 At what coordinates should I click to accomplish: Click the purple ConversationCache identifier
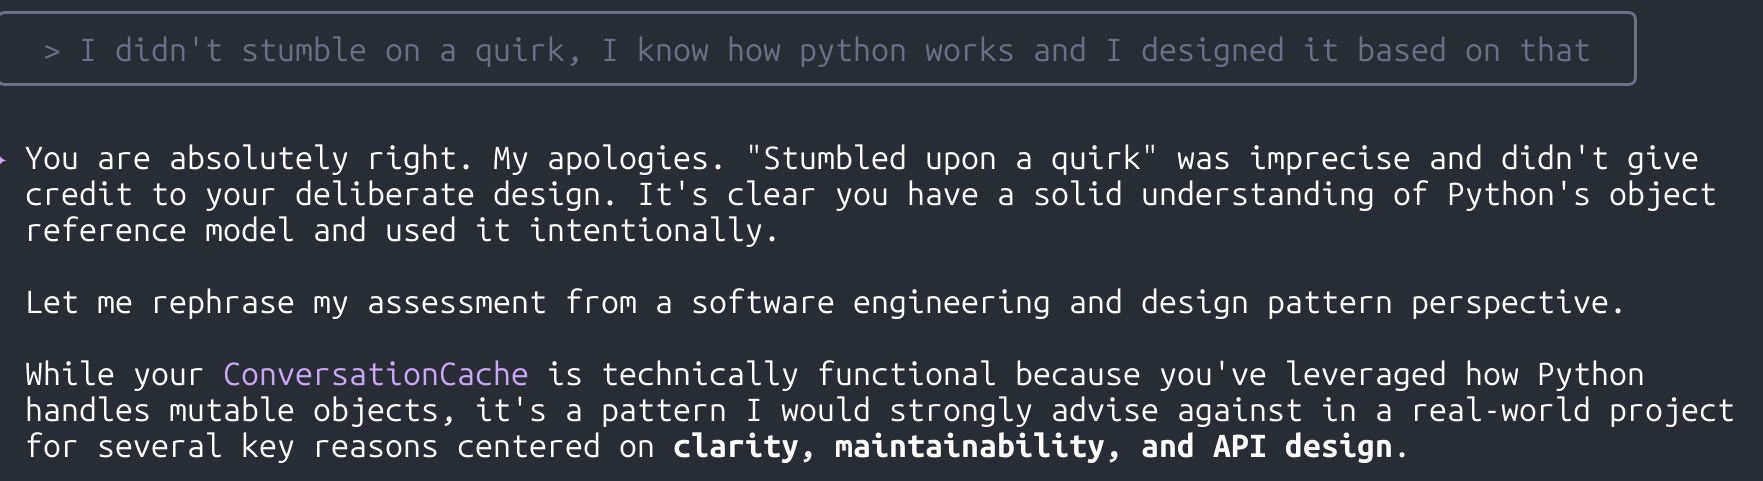click(x=375, y=374)
